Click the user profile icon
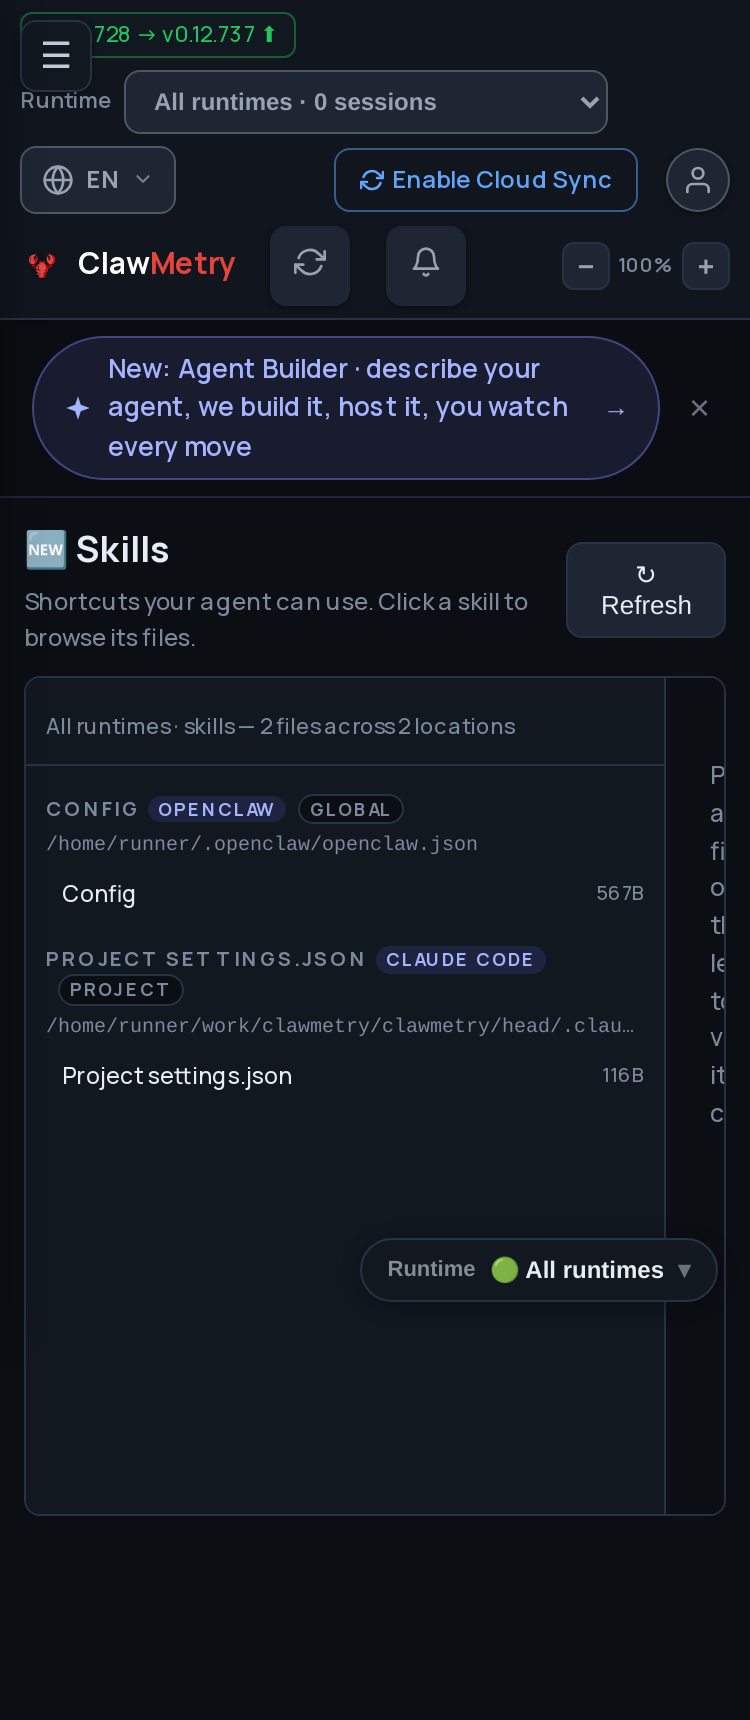The width and height of the screenshot is (750, 1720). (x=698, y=180)
